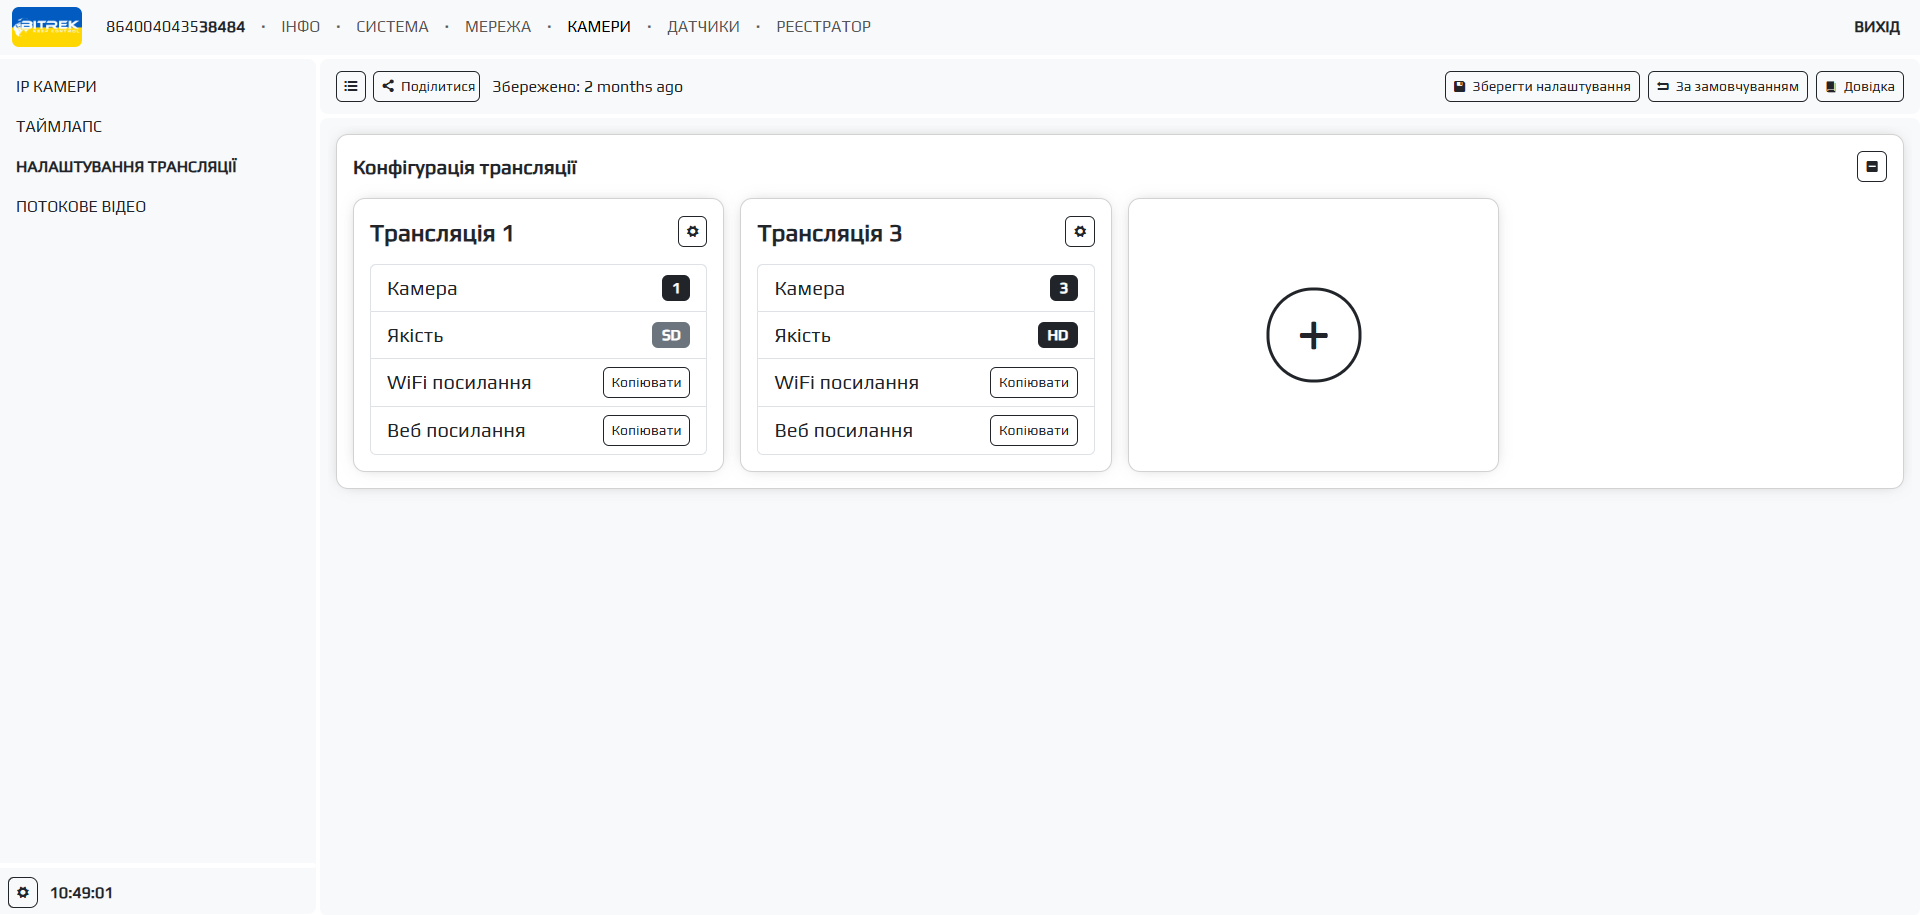The image size is (1920, 915).
Task: Open the bottom-left settings gear
Action: 23,892
